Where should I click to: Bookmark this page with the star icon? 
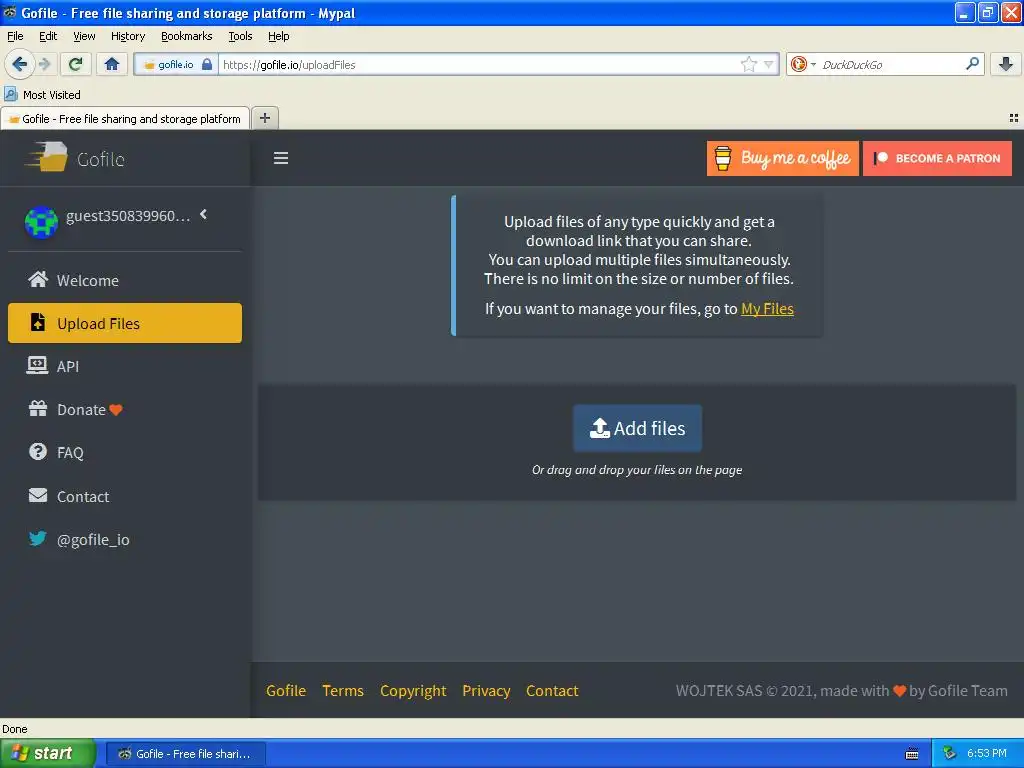click(748, 64)
